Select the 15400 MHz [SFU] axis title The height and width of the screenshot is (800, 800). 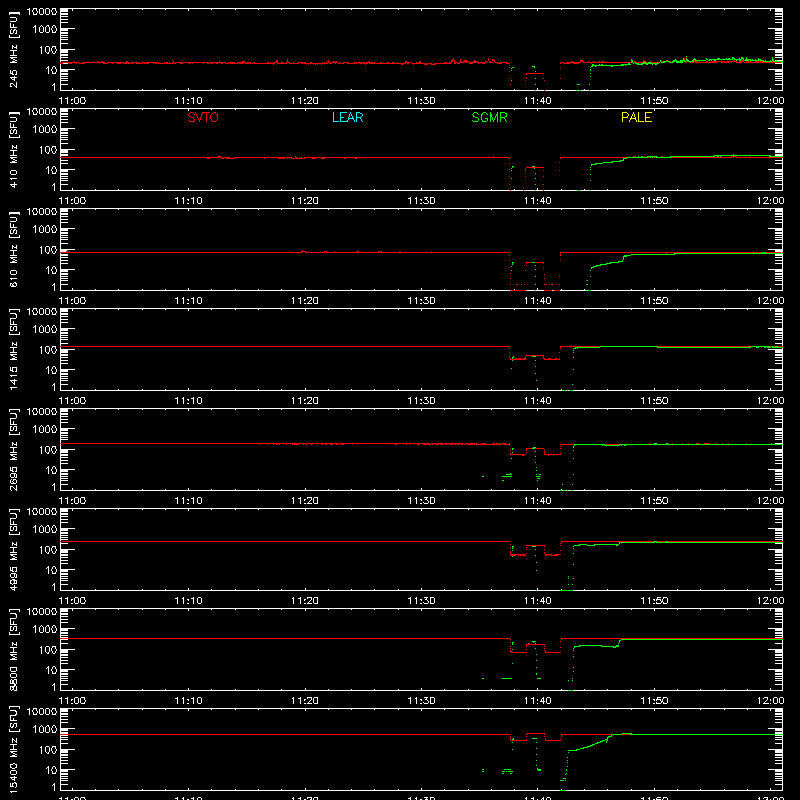click(14, 749)
